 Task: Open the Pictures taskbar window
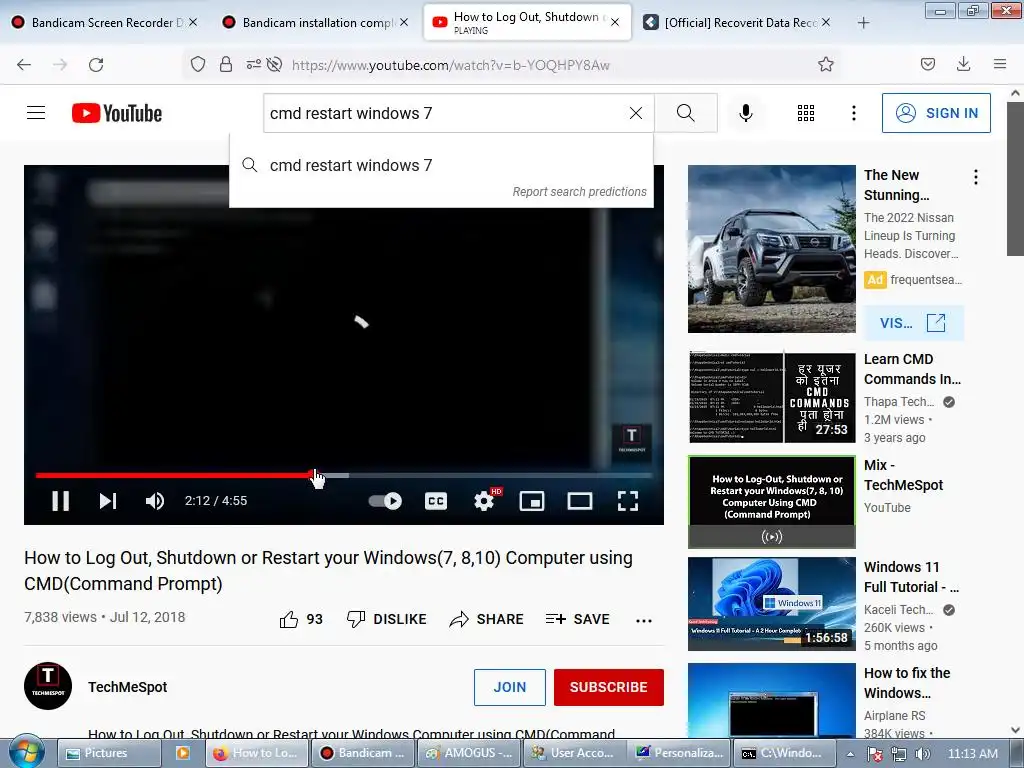click(109, 753)
